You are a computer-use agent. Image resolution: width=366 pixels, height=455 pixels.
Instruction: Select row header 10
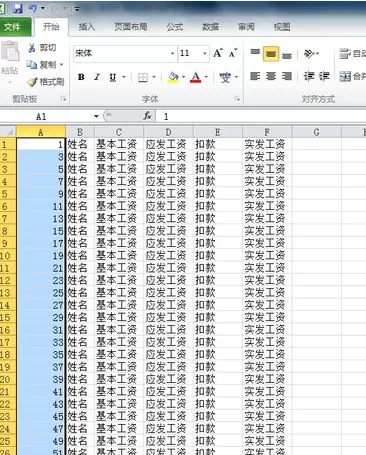coord(7,256)
